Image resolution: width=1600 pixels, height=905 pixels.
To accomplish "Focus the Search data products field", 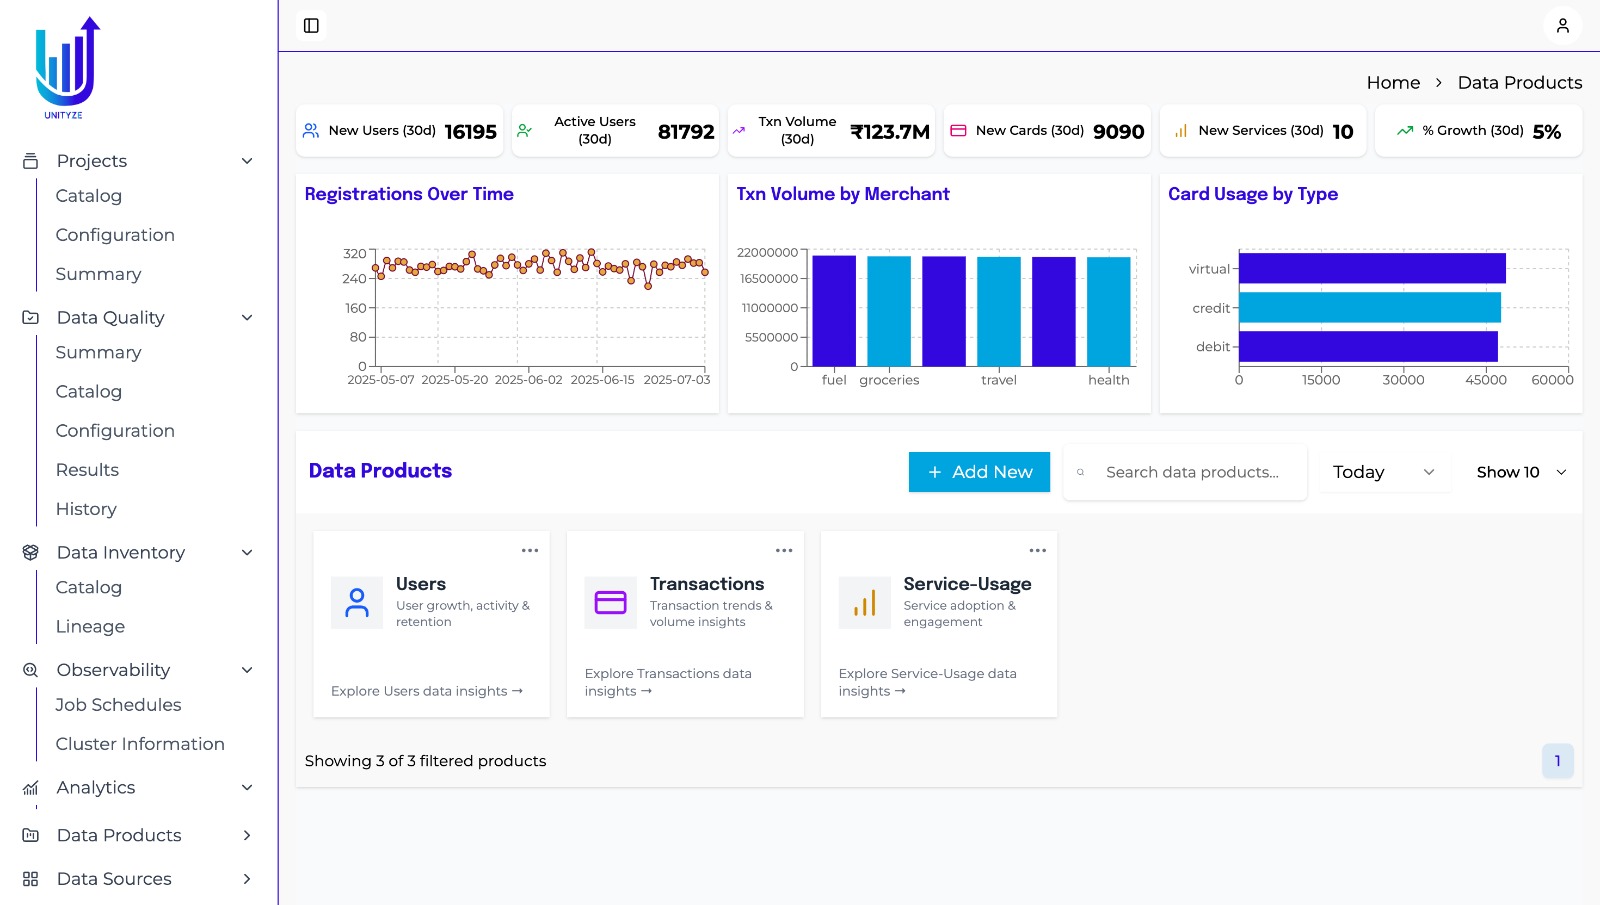I will (x=1192, y=472).
